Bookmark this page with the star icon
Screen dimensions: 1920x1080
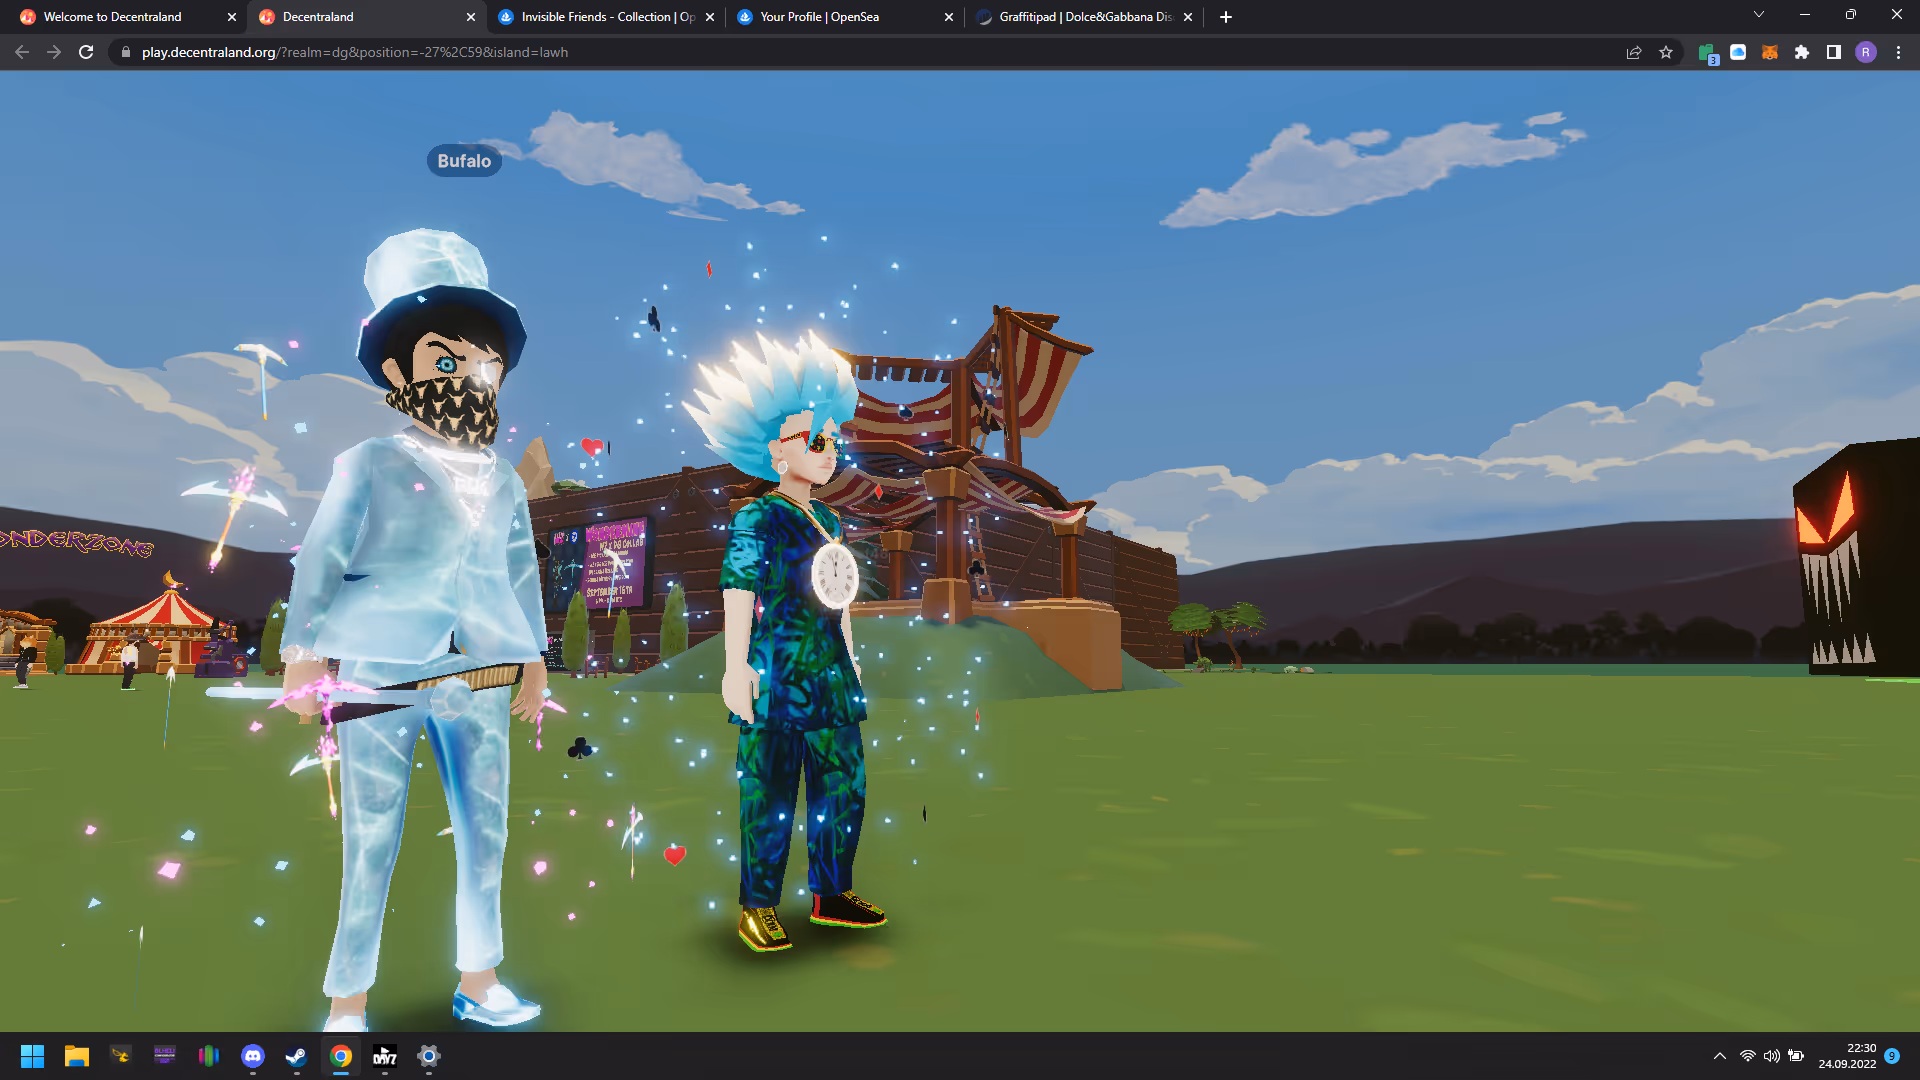pyautogui.click(x=1666, y=52)
